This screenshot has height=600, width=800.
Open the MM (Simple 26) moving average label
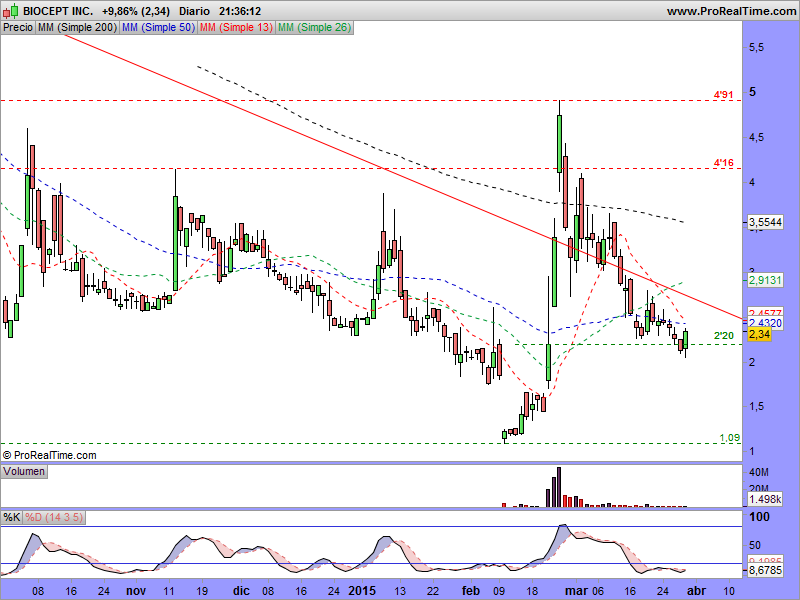(x=314, y=28)
